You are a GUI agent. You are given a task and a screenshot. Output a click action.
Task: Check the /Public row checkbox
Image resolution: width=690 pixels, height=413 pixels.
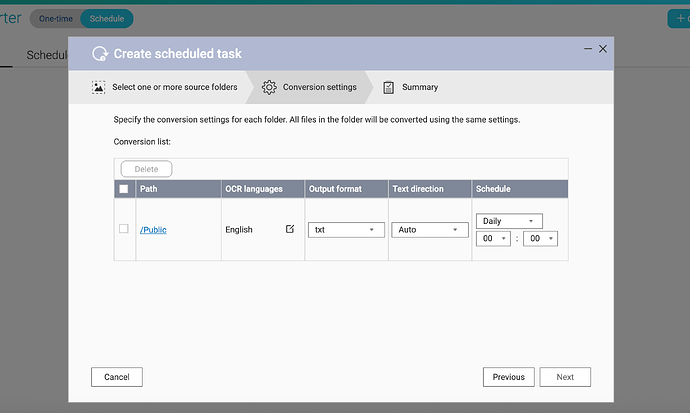124,229
